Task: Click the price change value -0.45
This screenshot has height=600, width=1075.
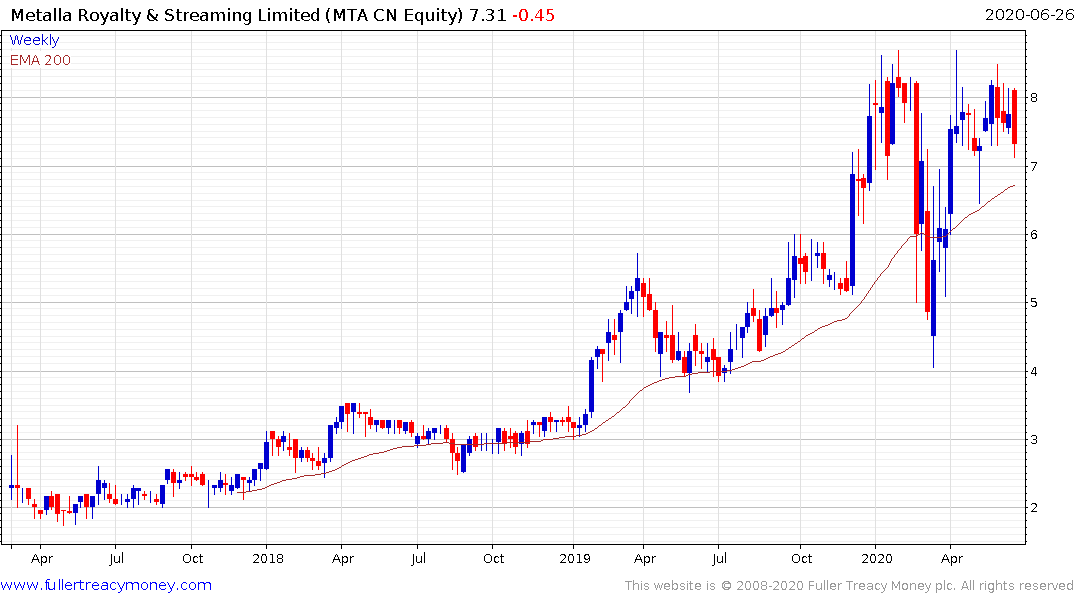Action: click(x=533, y=15)
